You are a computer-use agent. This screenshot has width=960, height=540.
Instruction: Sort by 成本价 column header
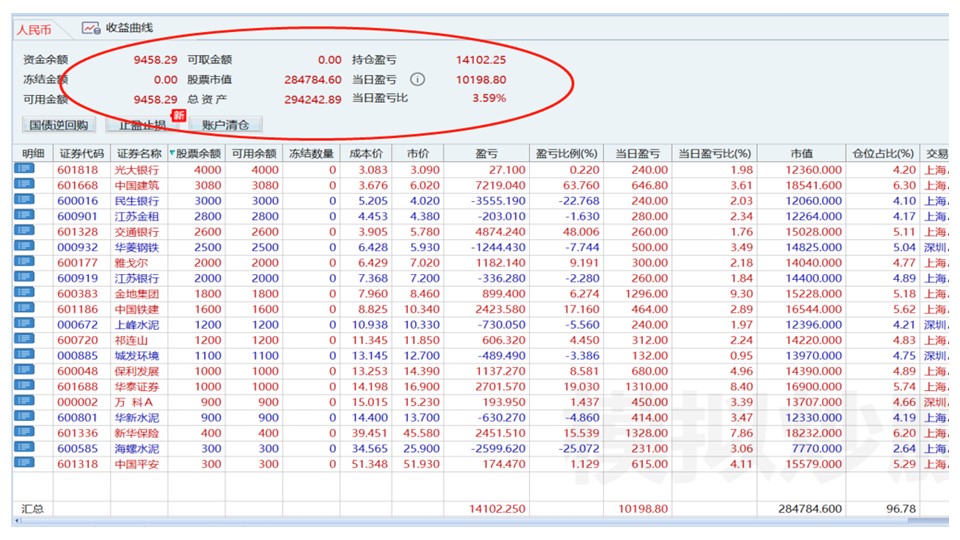366,153
